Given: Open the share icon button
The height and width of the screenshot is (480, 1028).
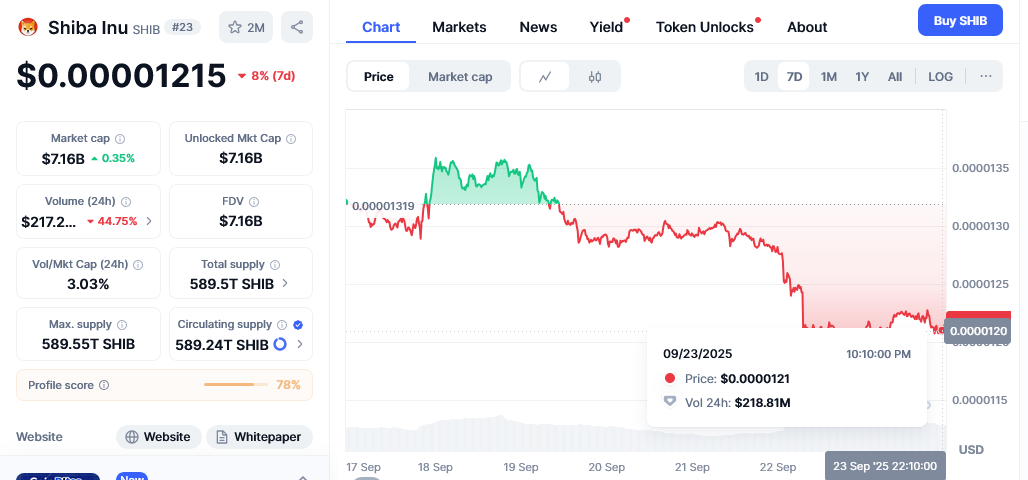Looking at the screenshot, I should (x=297, y=27).
